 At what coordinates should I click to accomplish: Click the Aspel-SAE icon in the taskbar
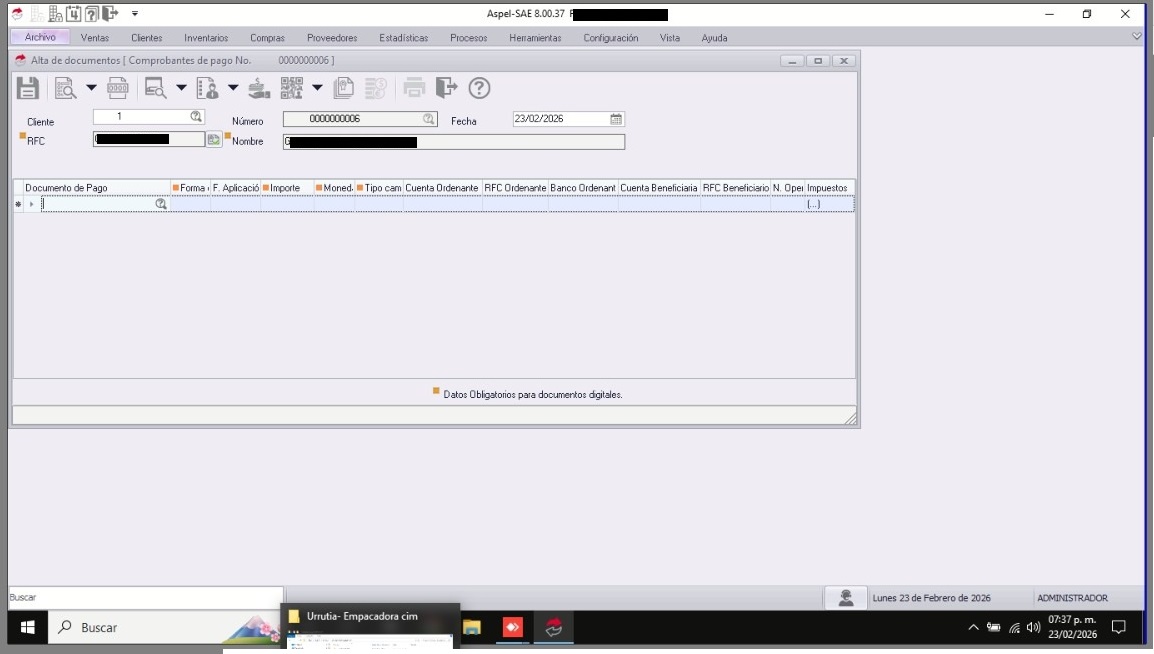point(553,628)
